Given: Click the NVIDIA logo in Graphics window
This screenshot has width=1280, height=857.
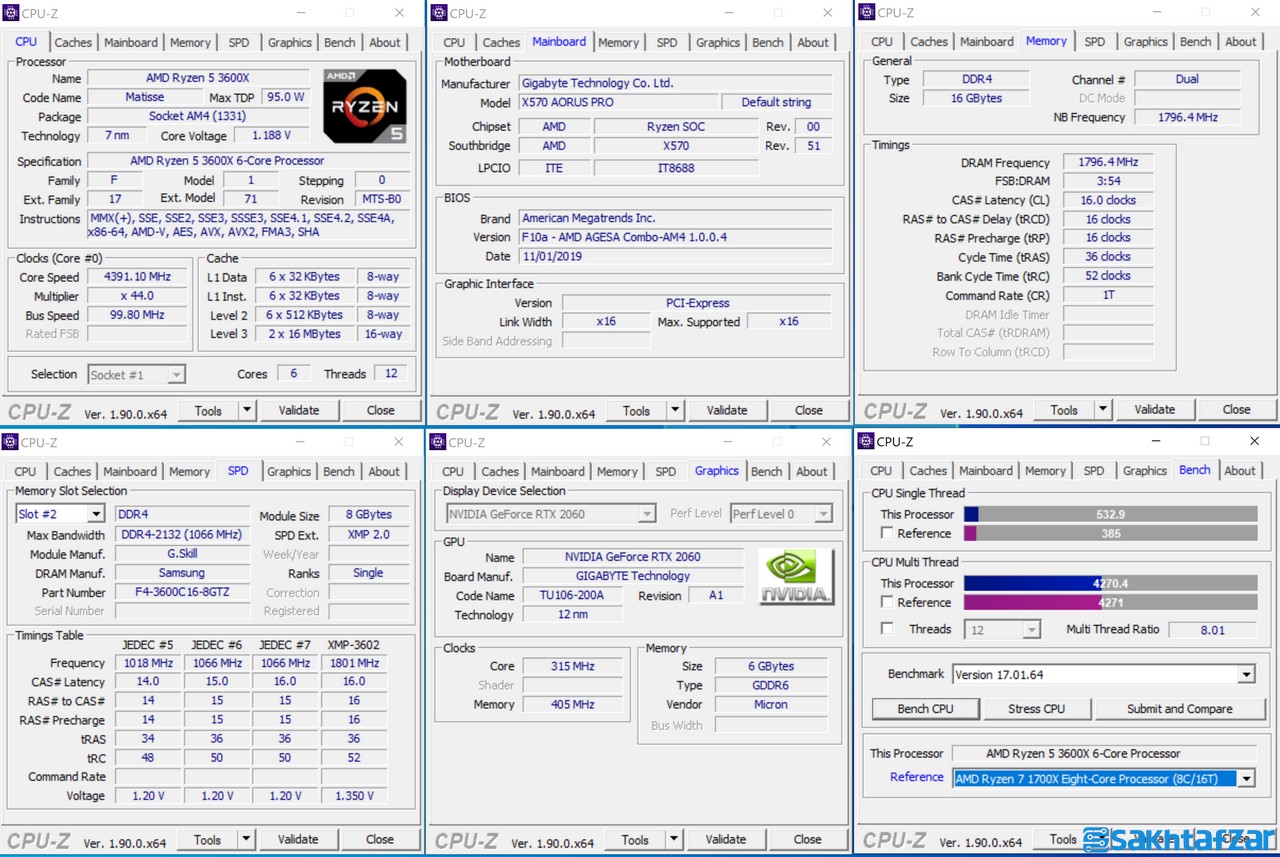Looking at the screenshot, I should click(795, 577).
